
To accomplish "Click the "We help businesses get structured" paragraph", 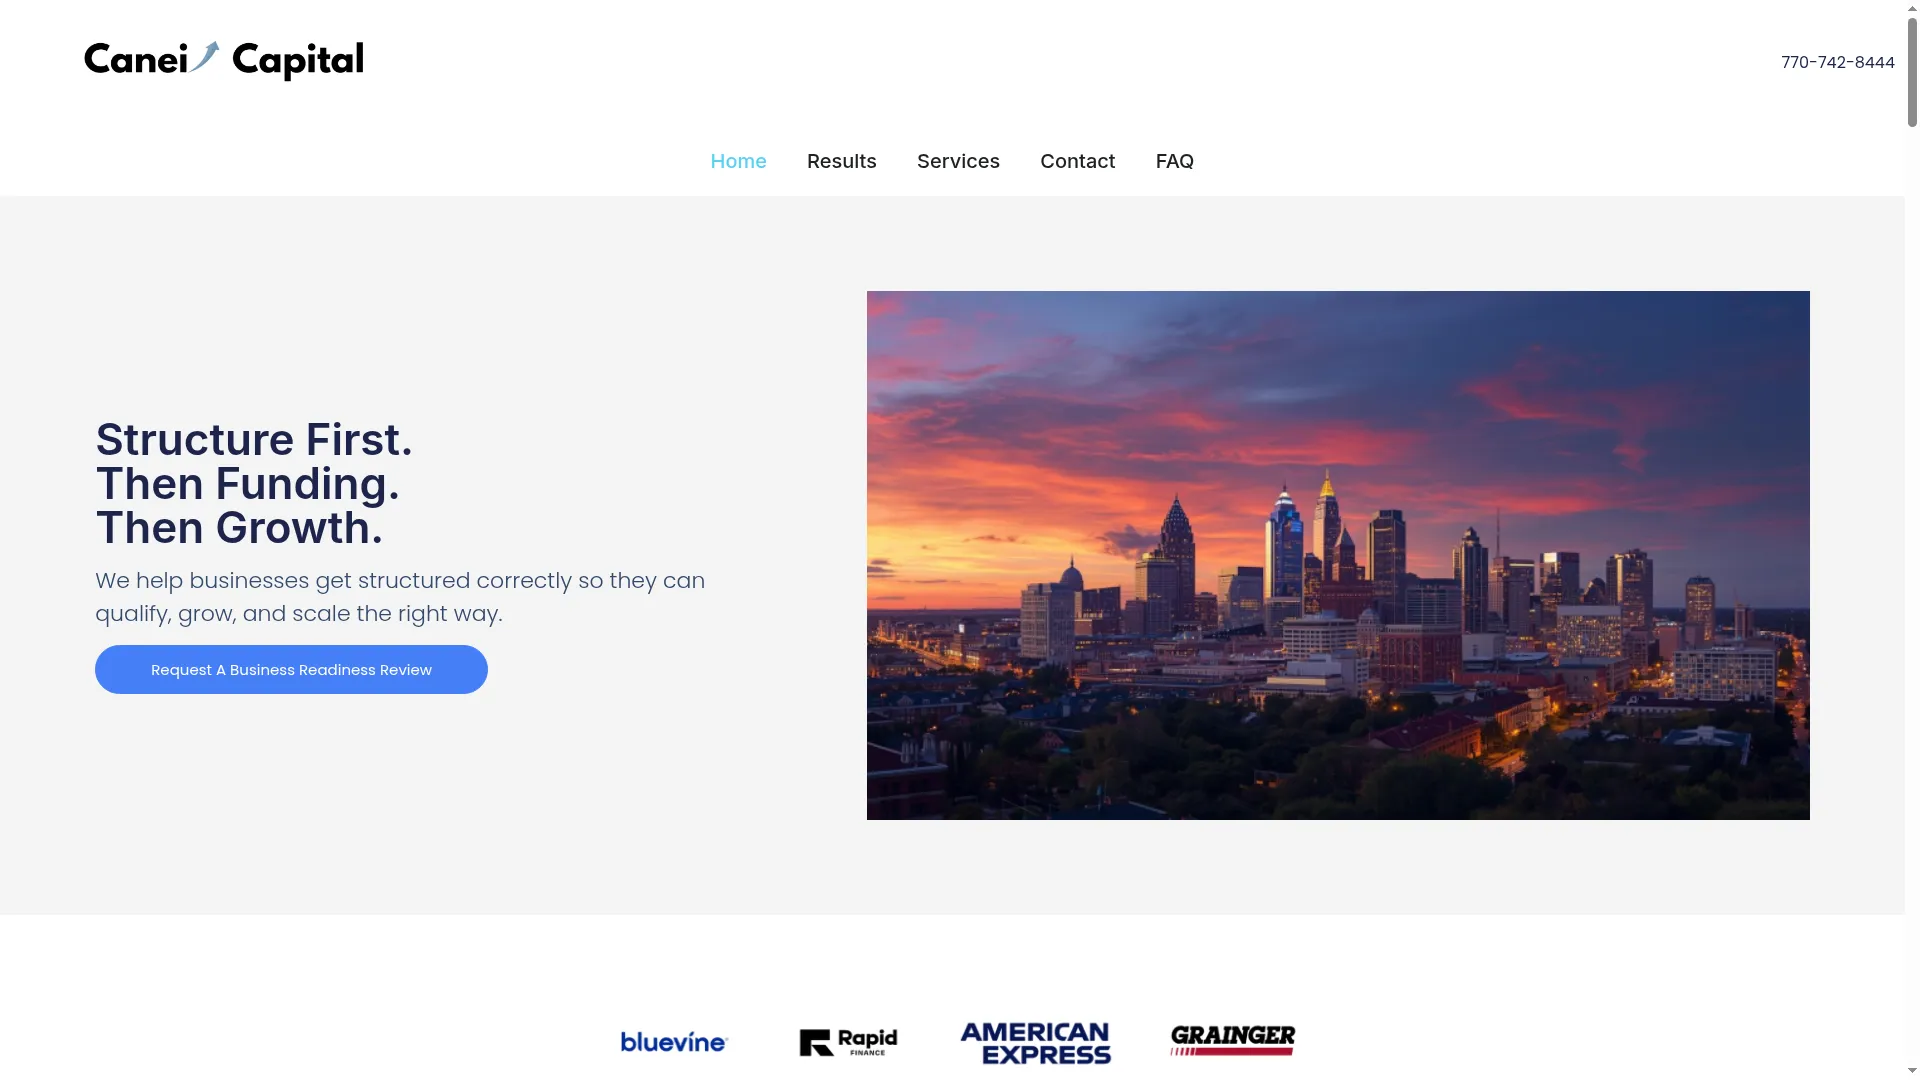I will [x=400, y=597].
